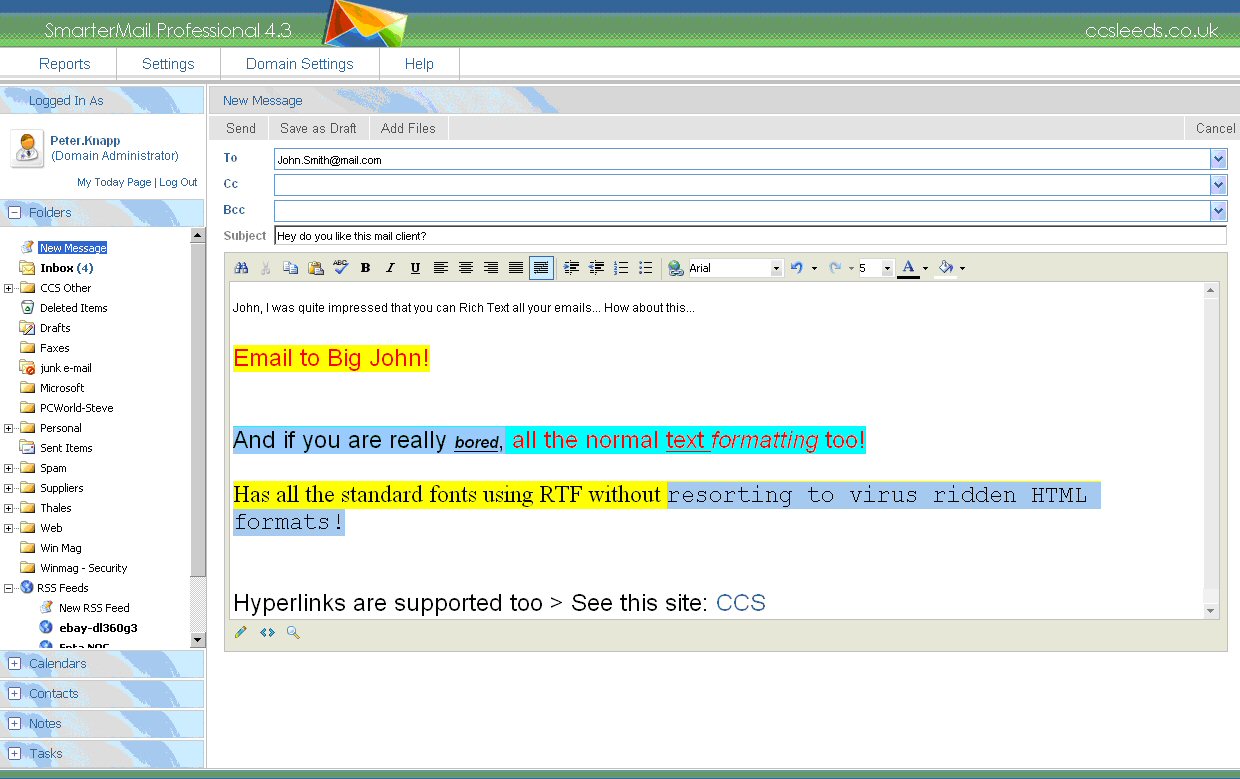Cancel the new message
This screenshot has height=779, width=1240.
1215,128
